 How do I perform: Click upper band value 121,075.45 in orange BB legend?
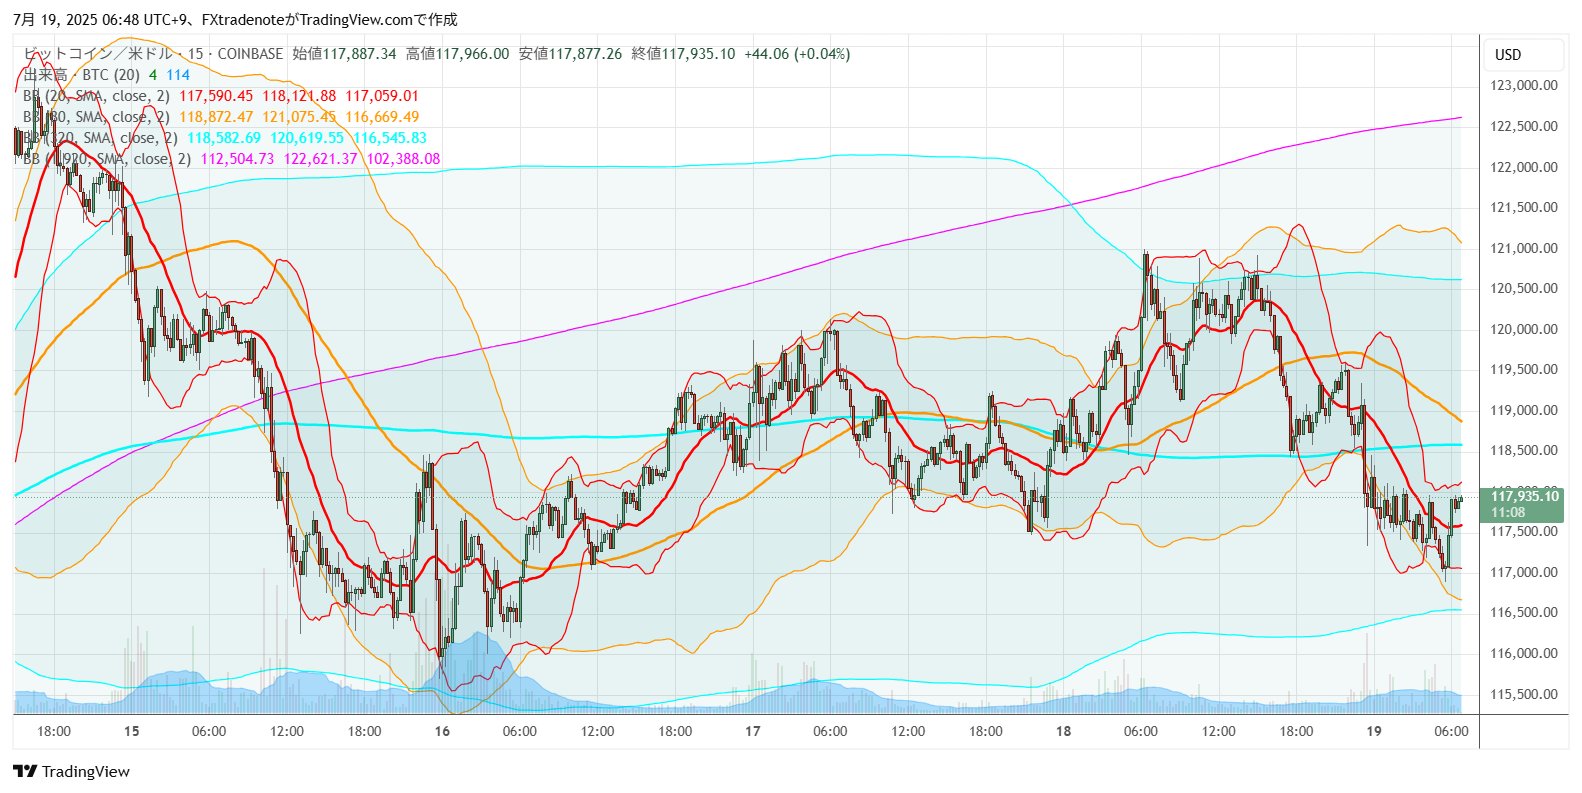point(299,117)
